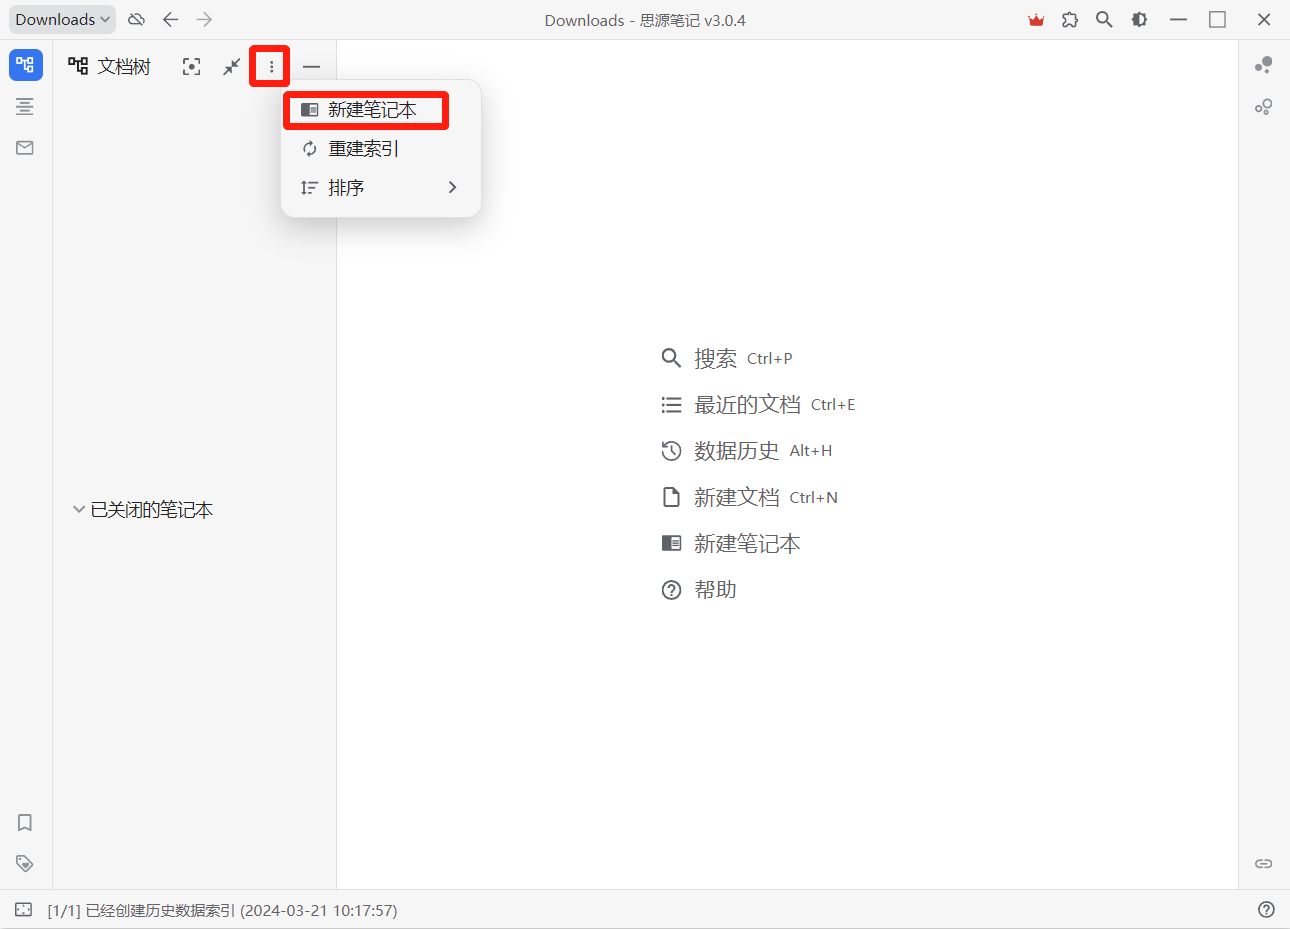Click 搜索 Ctrl+P in the center
Image resolution: width=1290 pixels, height=929 pixels.
point(727,358)
